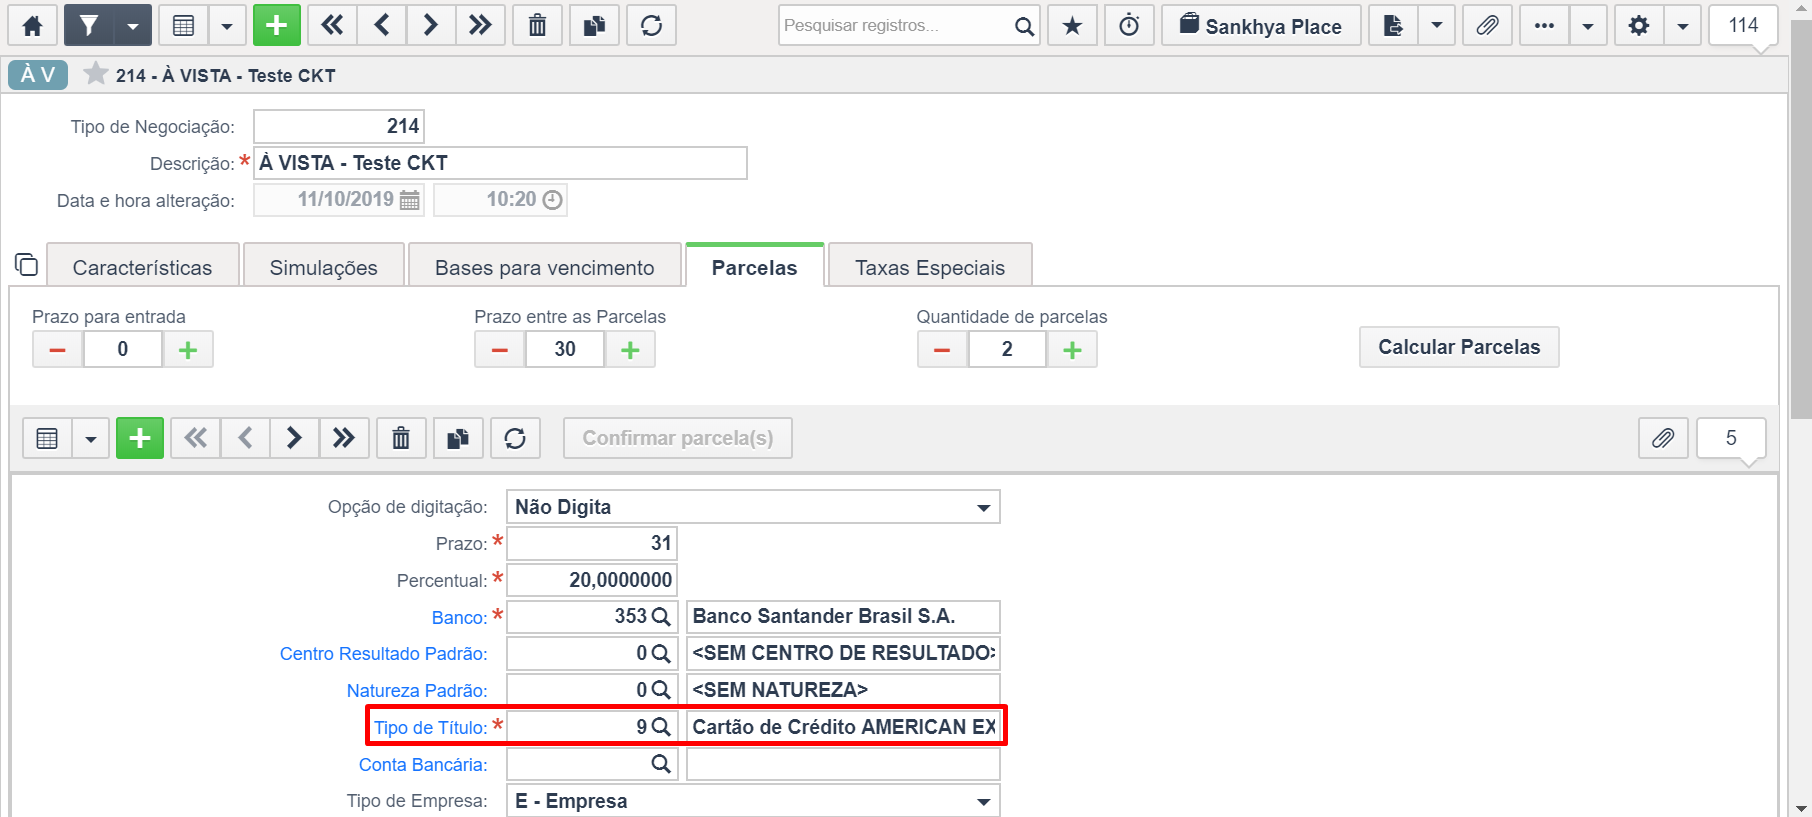Open Sankhya Place

coord(1261,25)
